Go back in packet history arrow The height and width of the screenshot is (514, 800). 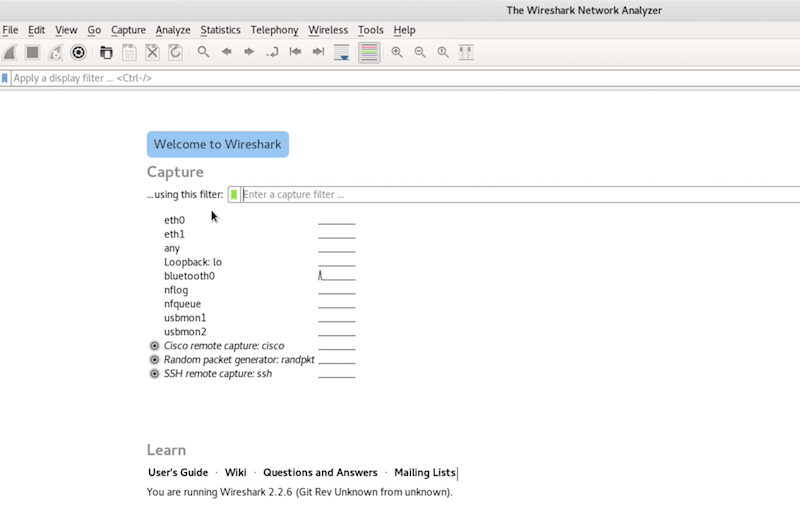[x=227, y=52]
